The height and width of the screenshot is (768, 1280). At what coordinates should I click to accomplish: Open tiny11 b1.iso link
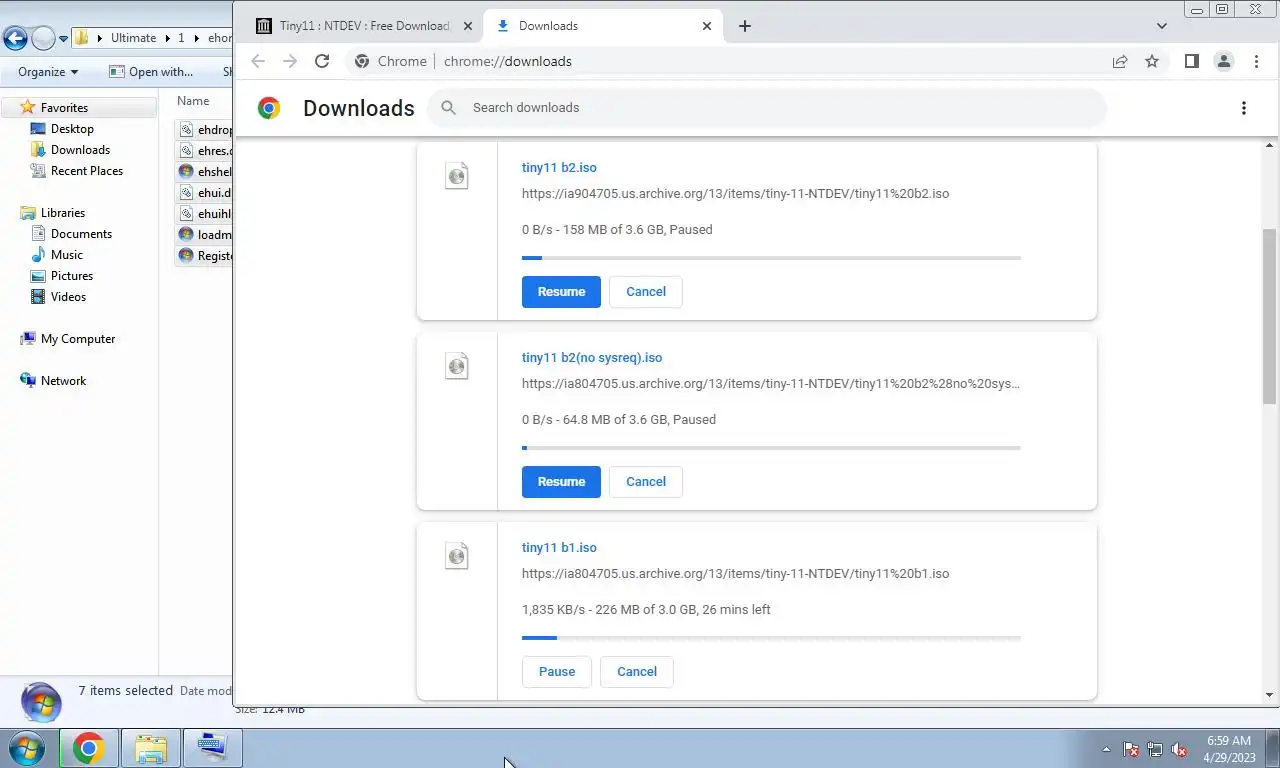559,548
